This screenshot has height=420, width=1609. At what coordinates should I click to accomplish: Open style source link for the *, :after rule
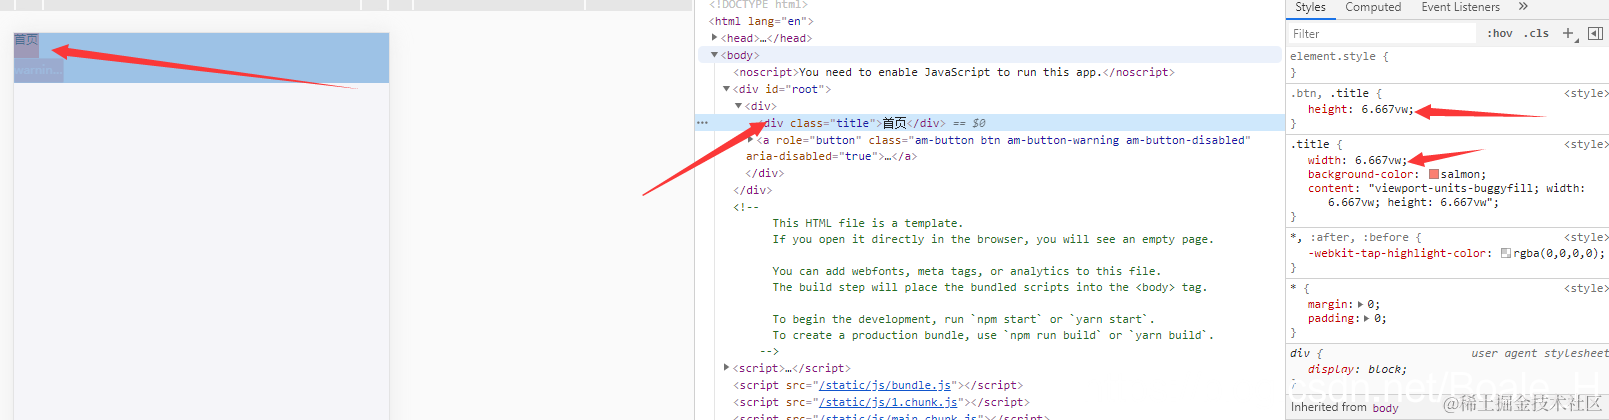point(1586,237)
